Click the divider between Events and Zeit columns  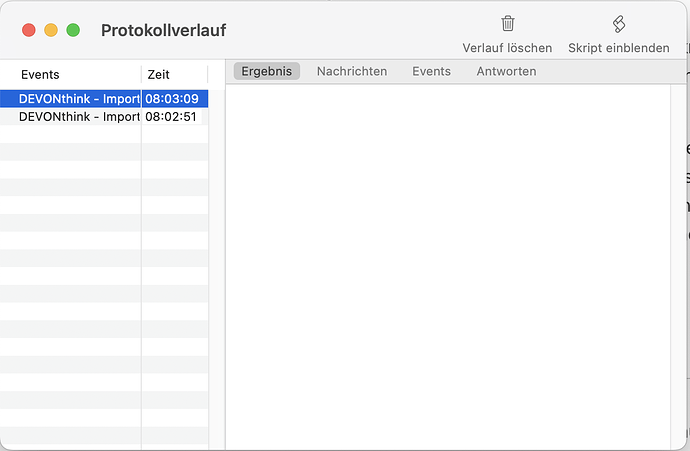point(141,75)
